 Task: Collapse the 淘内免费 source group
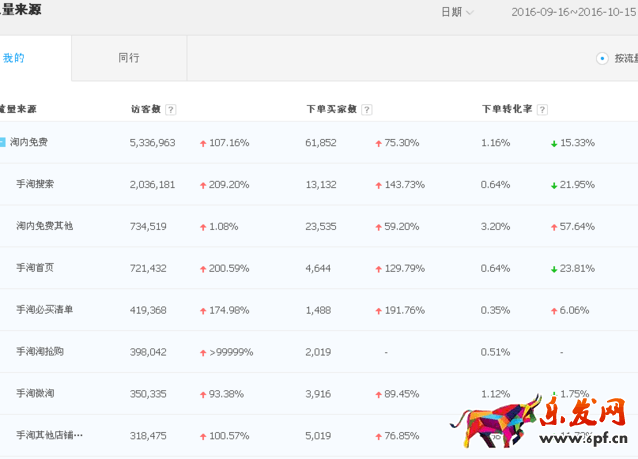tap(3, 142)
